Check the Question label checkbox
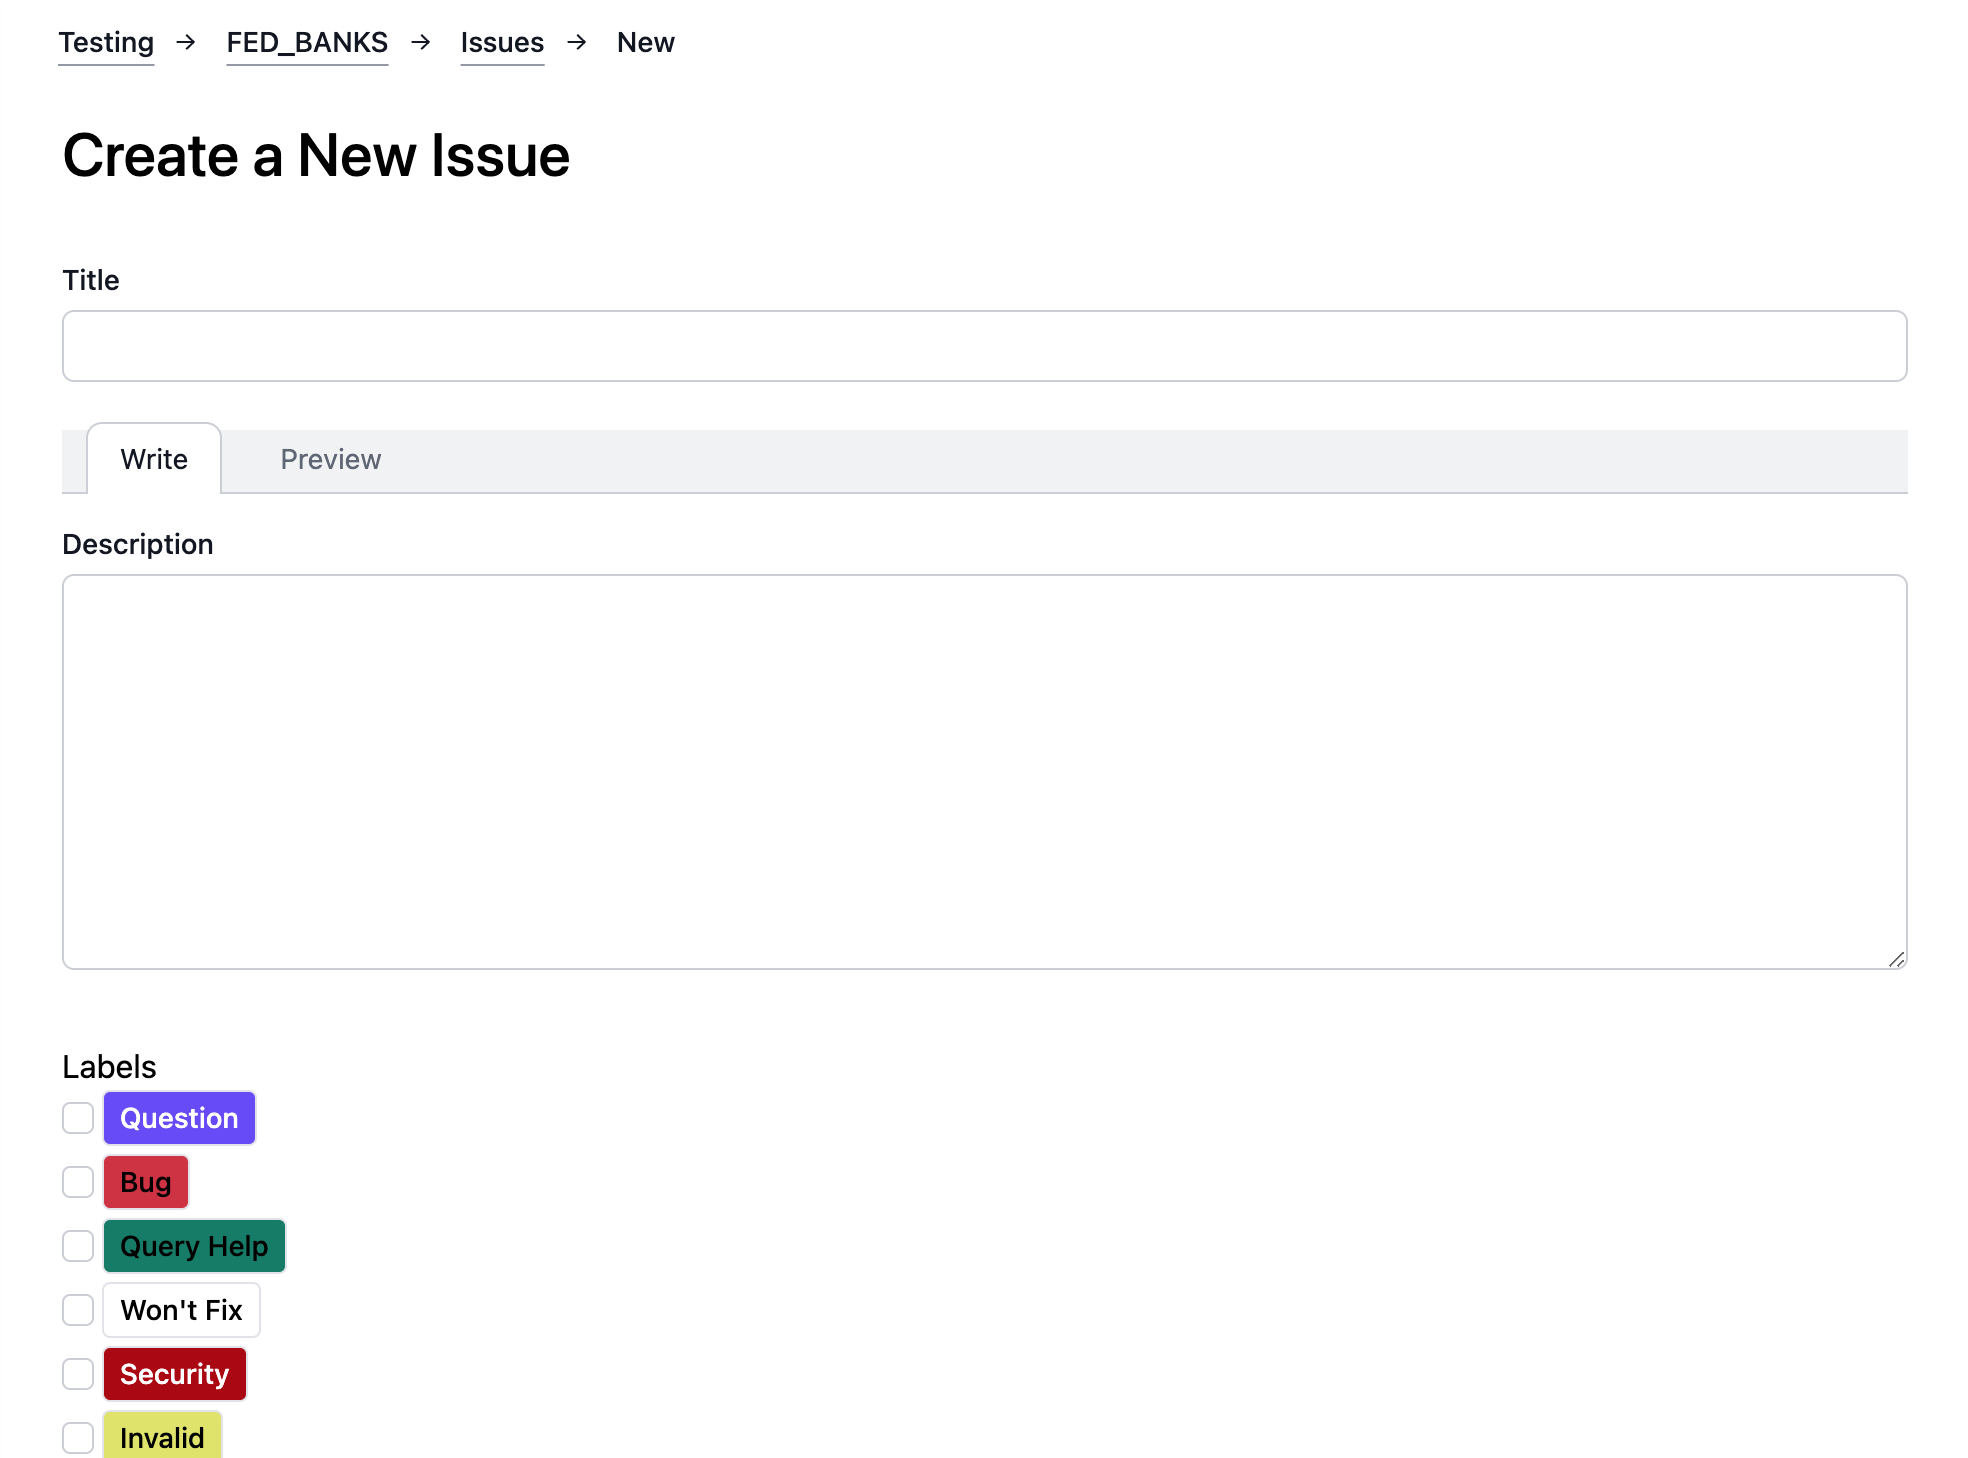Image resolution: width=1968 pixels, height=1458 pixels. click(x=78, y=1118)
